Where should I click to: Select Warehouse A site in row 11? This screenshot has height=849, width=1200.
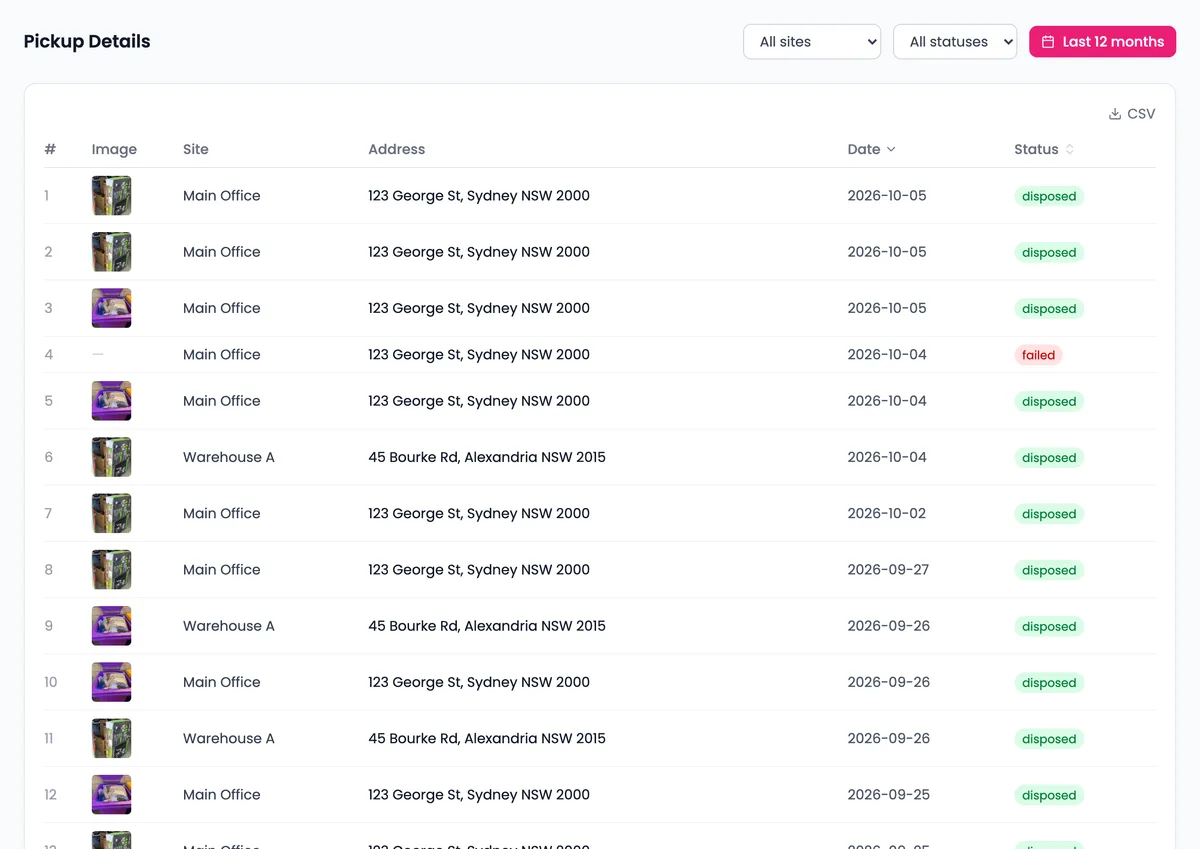(x=228, y=738)
